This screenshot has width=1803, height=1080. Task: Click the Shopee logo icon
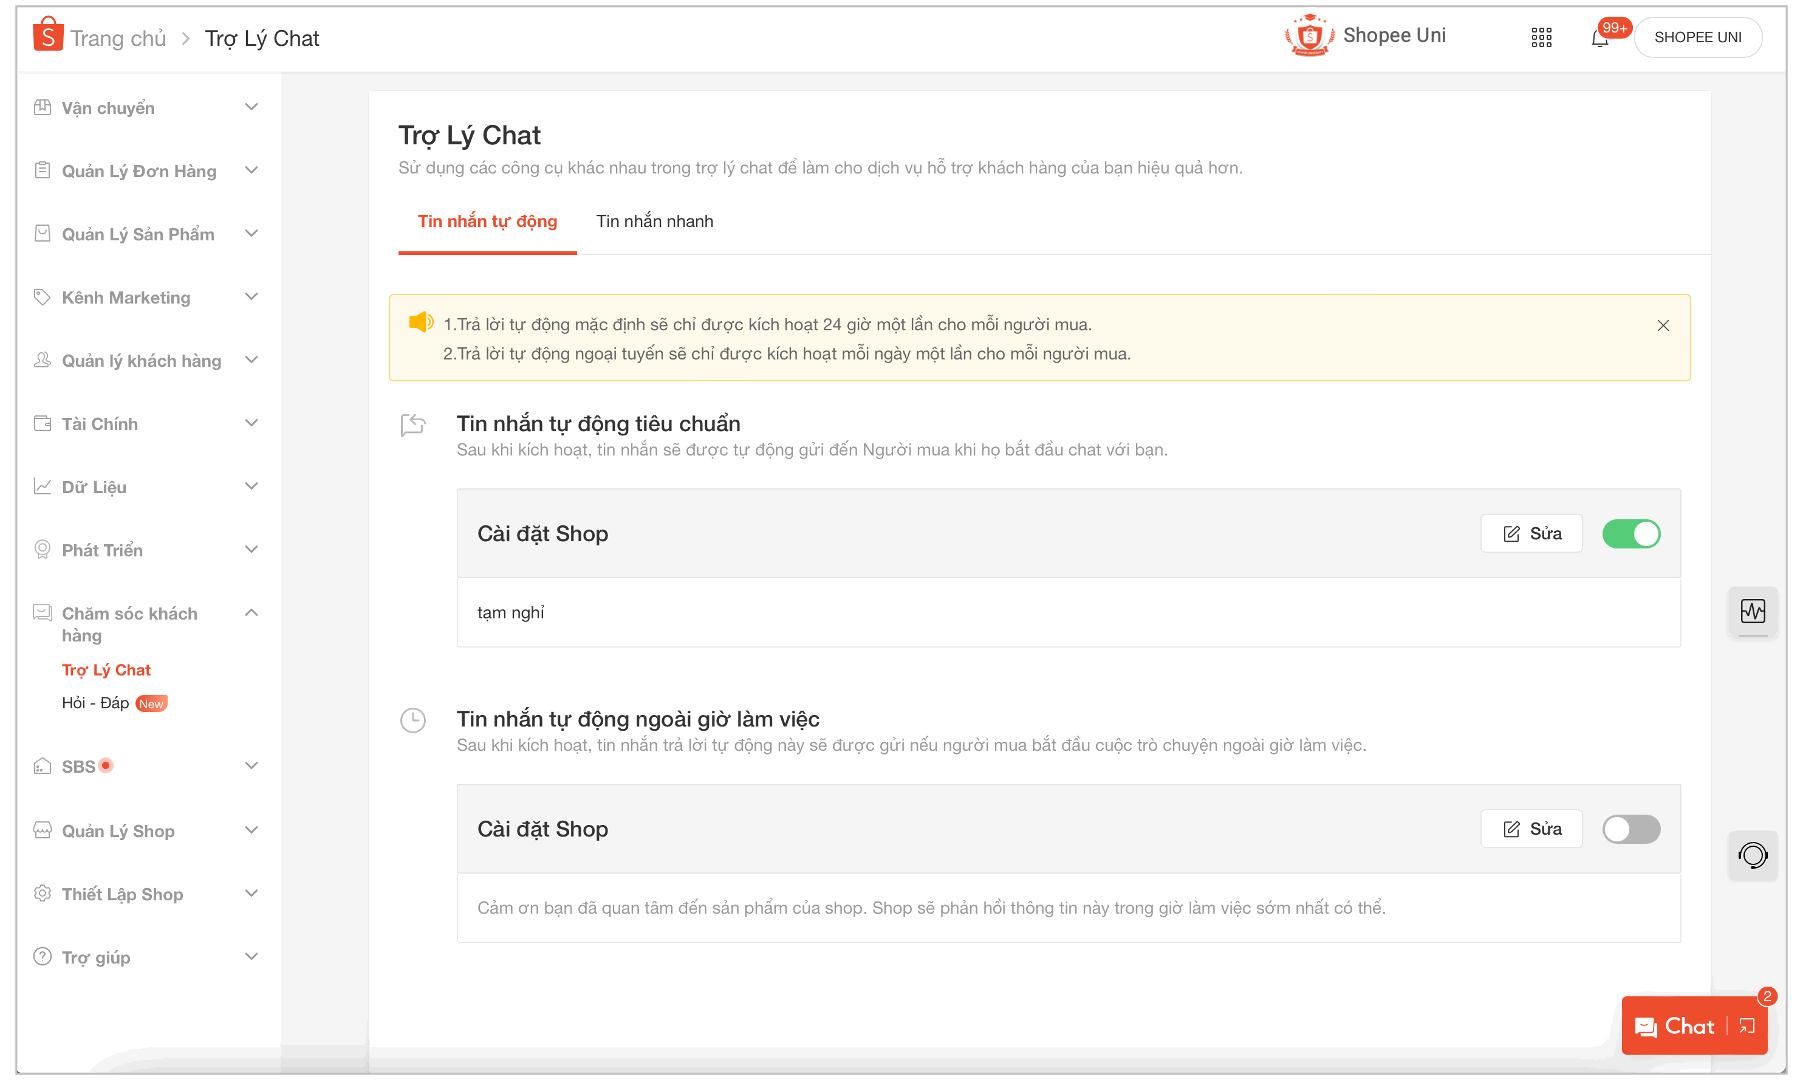[47, 36]
